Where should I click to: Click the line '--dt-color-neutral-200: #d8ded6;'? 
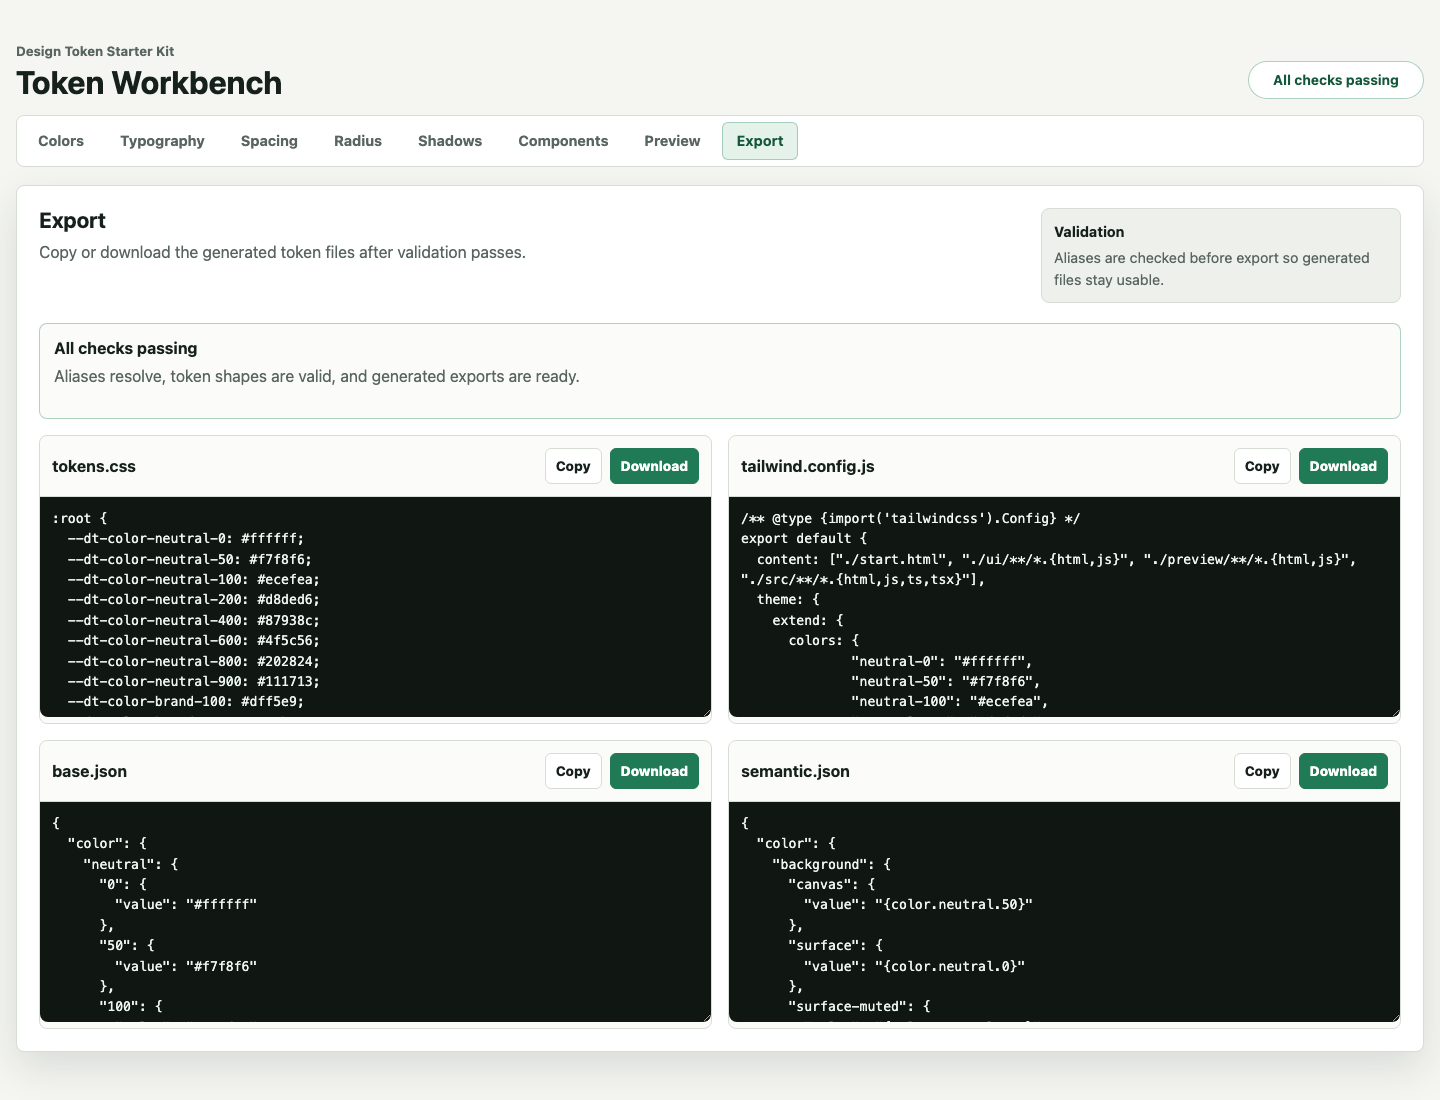(x=194, y=599)
